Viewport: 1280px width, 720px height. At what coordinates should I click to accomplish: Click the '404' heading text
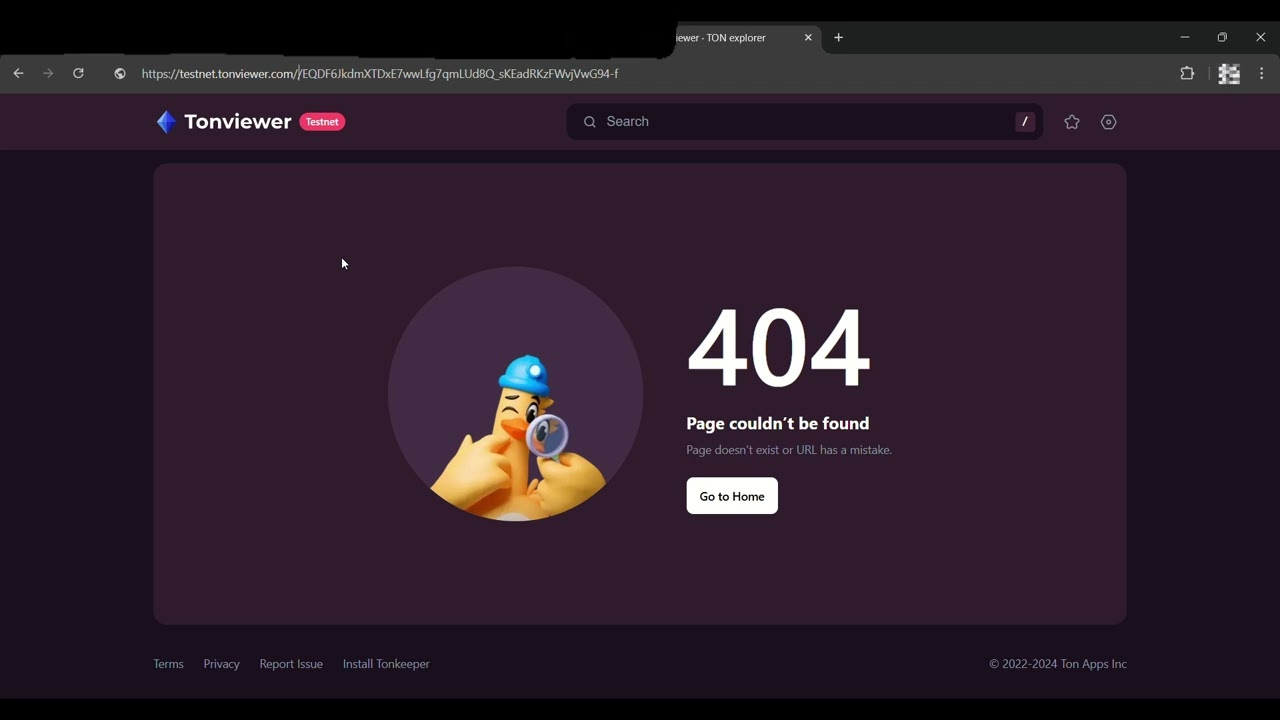779,348
